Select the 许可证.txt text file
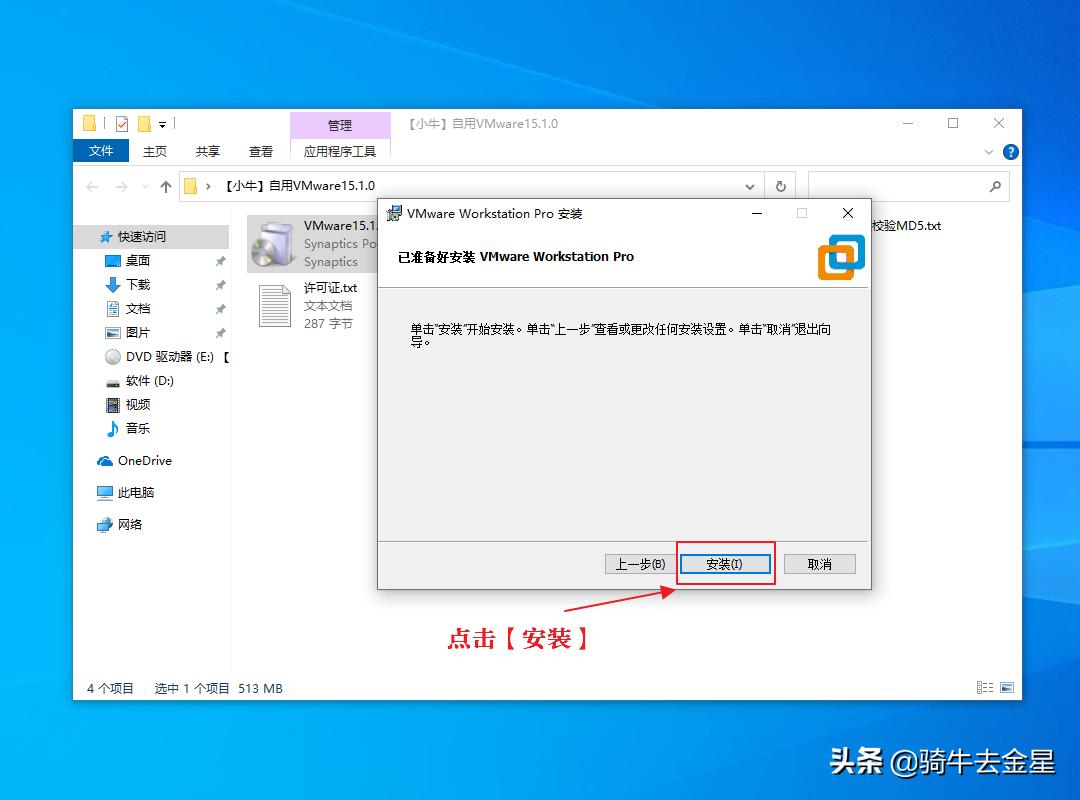1080x800 pixels. pos(273,305)
